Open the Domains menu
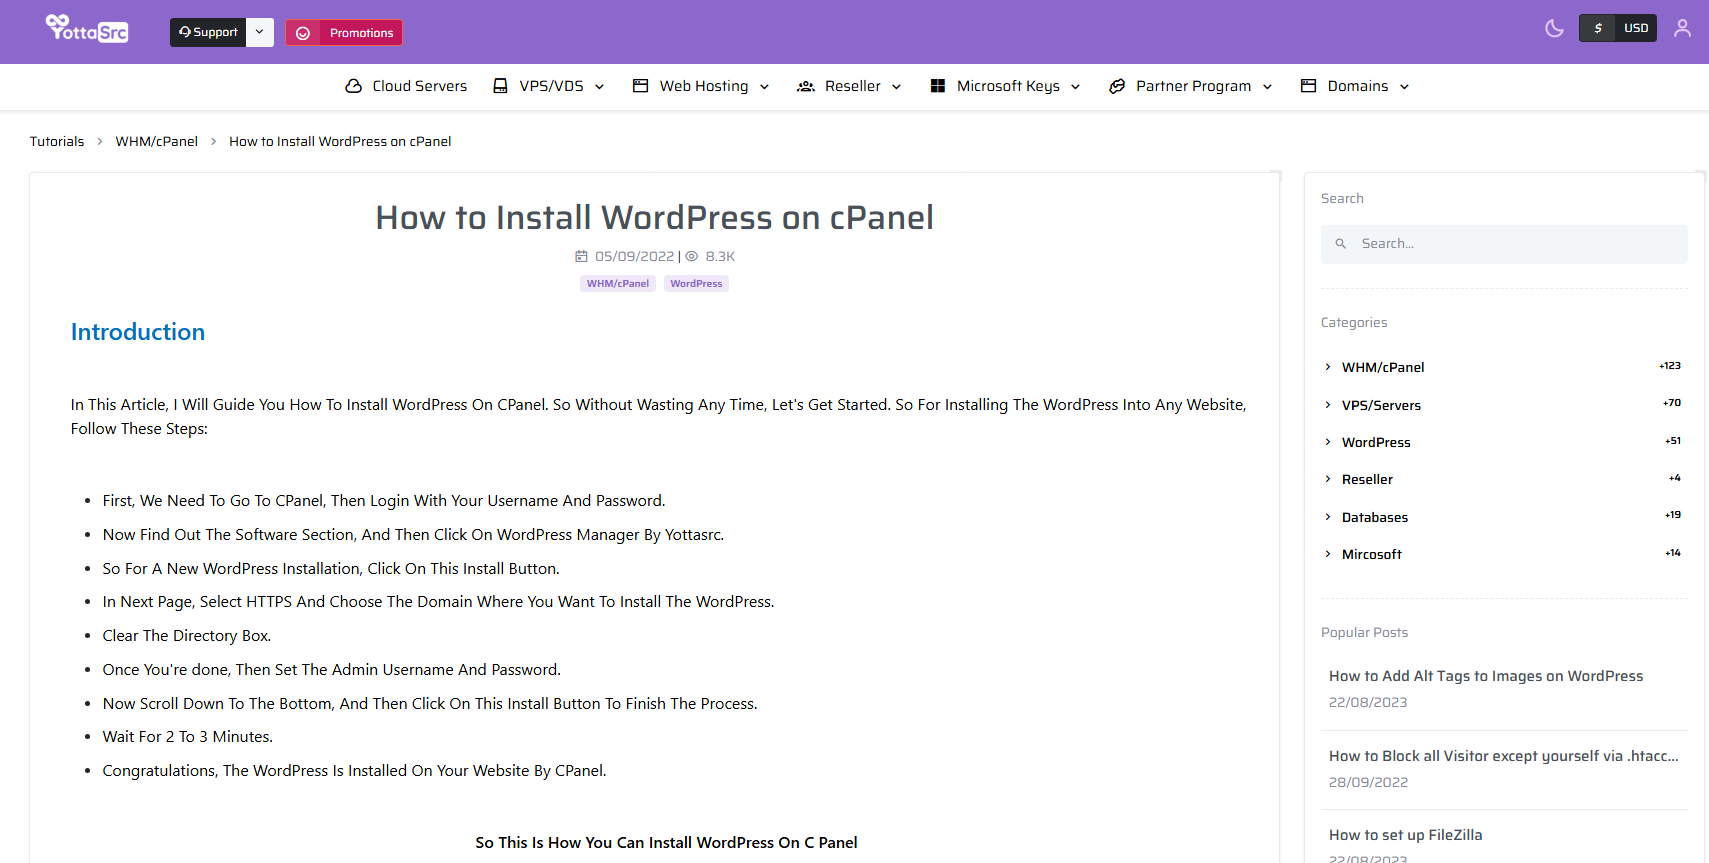1709x863 pixels. [x=1357, y=86]
